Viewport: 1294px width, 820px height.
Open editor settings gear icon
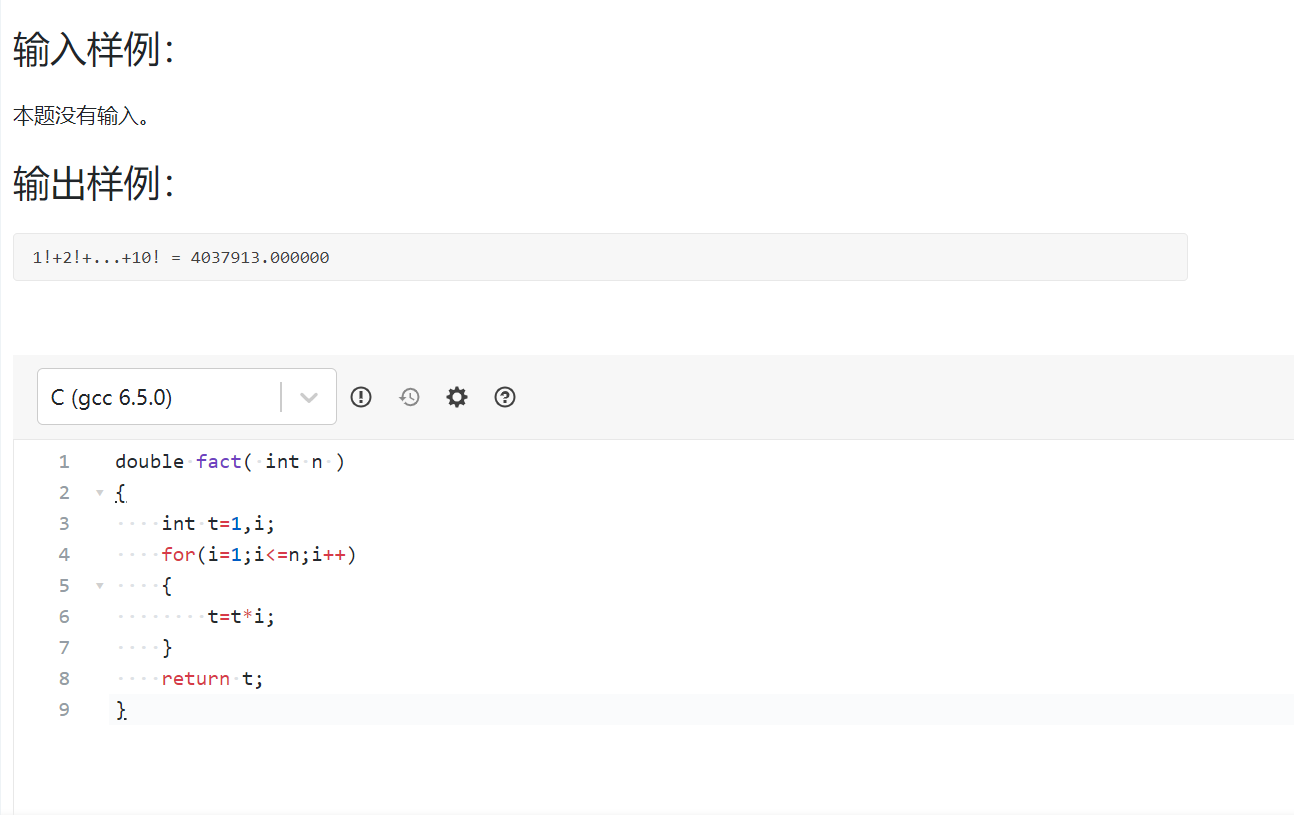tap(457, 397)
